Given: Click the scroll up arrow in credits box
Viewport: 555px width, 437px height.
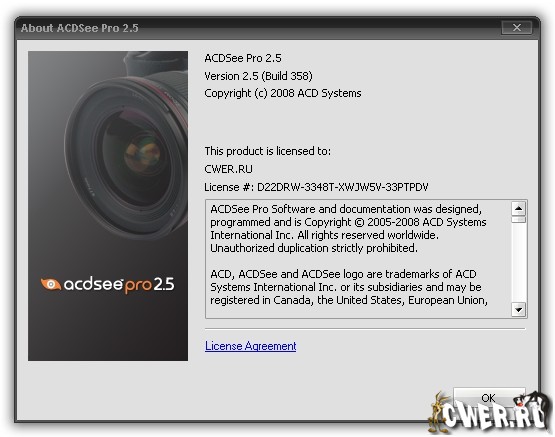Looking at the screenshot, I should pos(519,208).
